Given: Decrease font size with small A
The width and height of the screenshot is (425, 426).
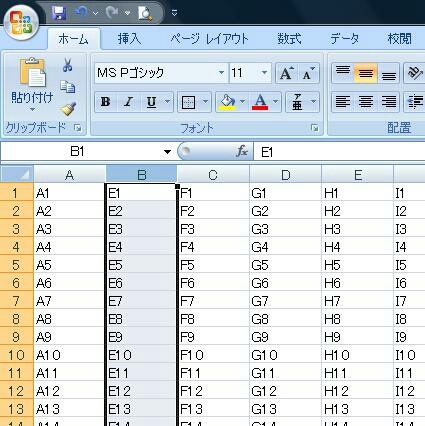Looking at the screenshot, I should pyautogui.click(x=309, y=73).
